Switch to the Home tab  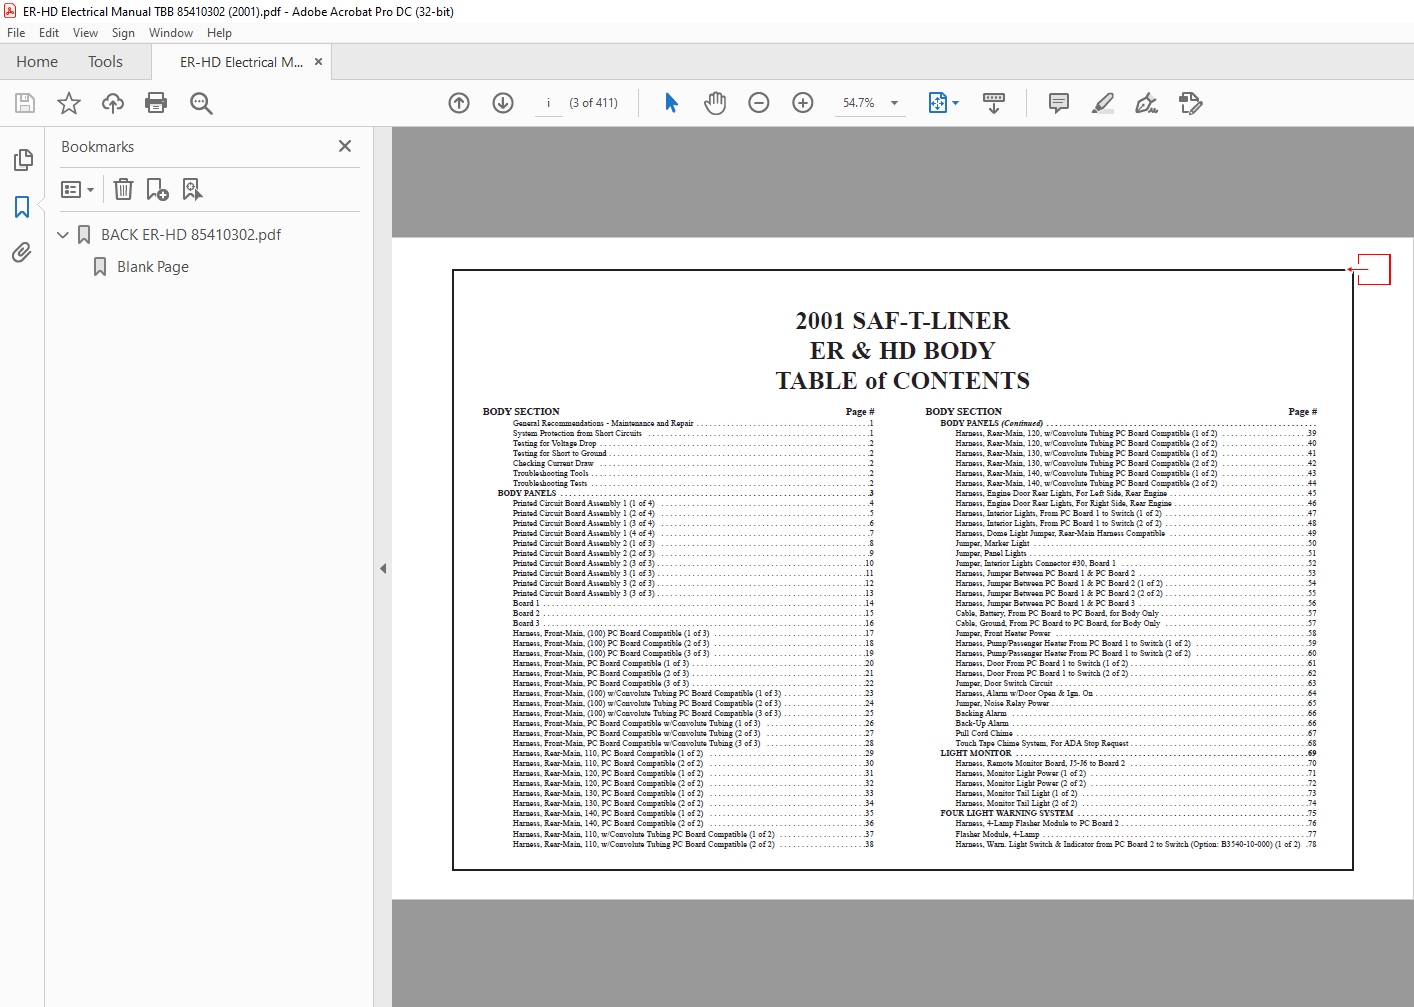pos(37,62)
